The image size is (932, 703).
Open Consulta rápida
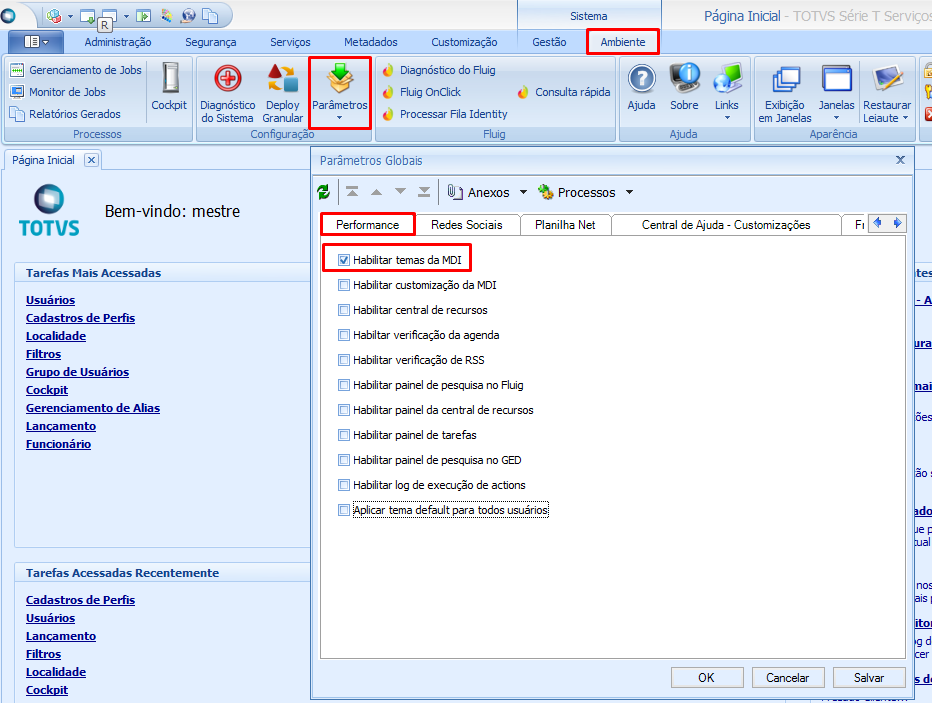tap(564, 92)
